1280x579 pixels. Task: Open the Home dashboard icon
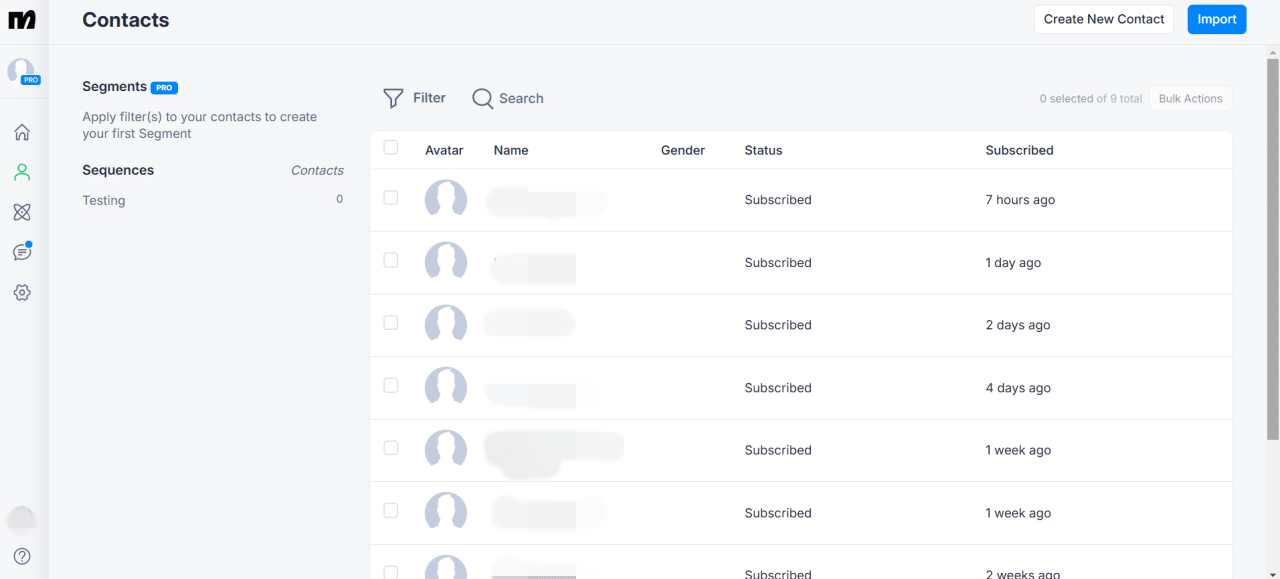pos(22,132)
